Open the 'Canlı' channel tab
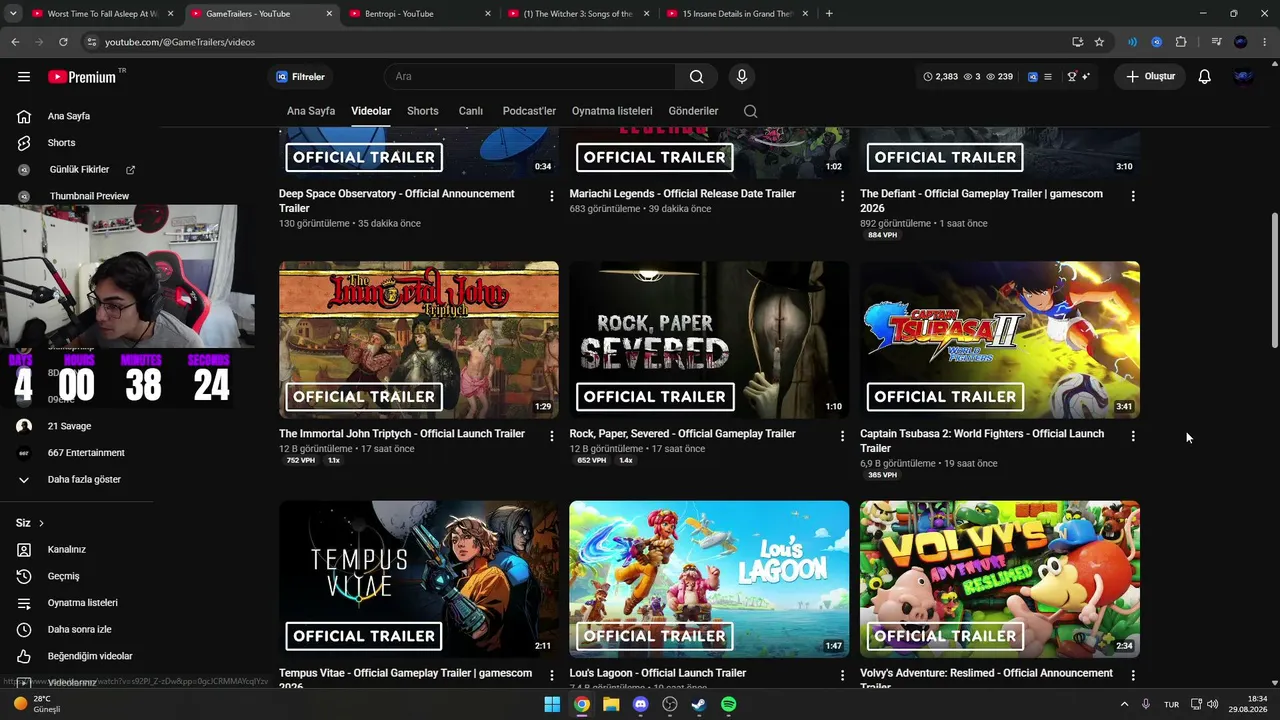Screen dimensions: 1280x720 coord(471,111)
